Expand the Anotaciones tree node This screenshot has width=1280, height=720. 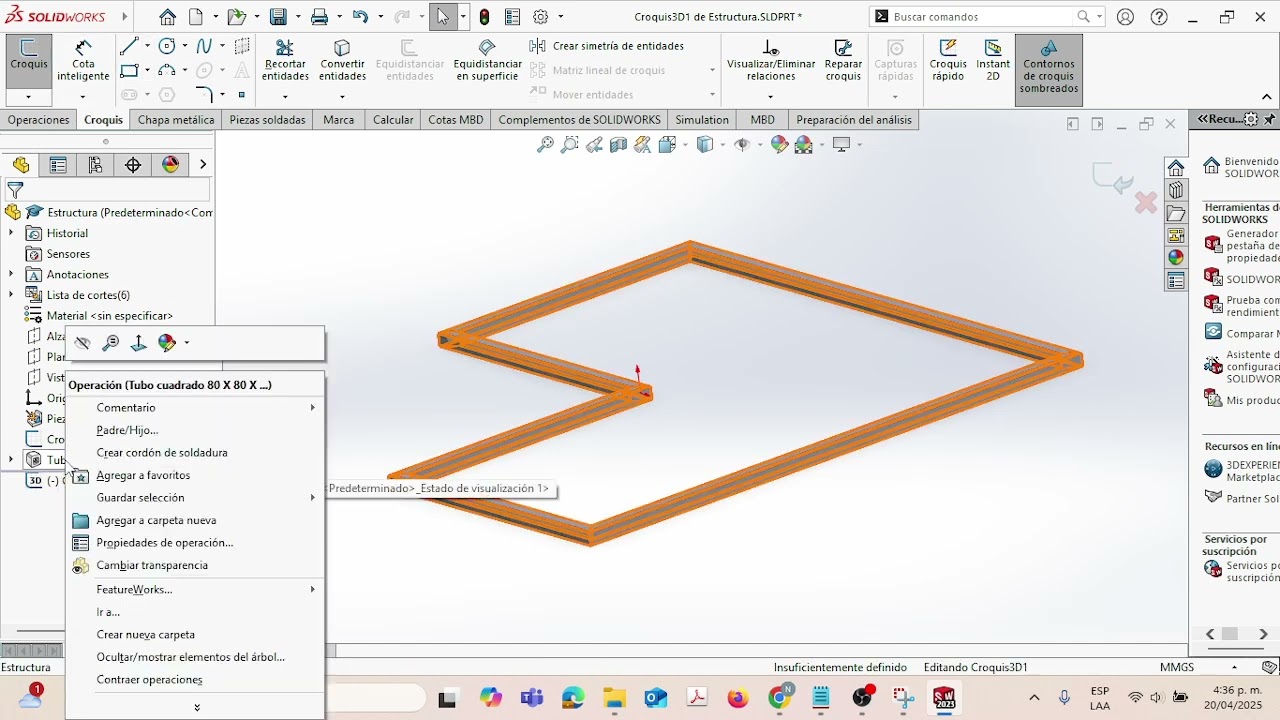tap(11, 274)
